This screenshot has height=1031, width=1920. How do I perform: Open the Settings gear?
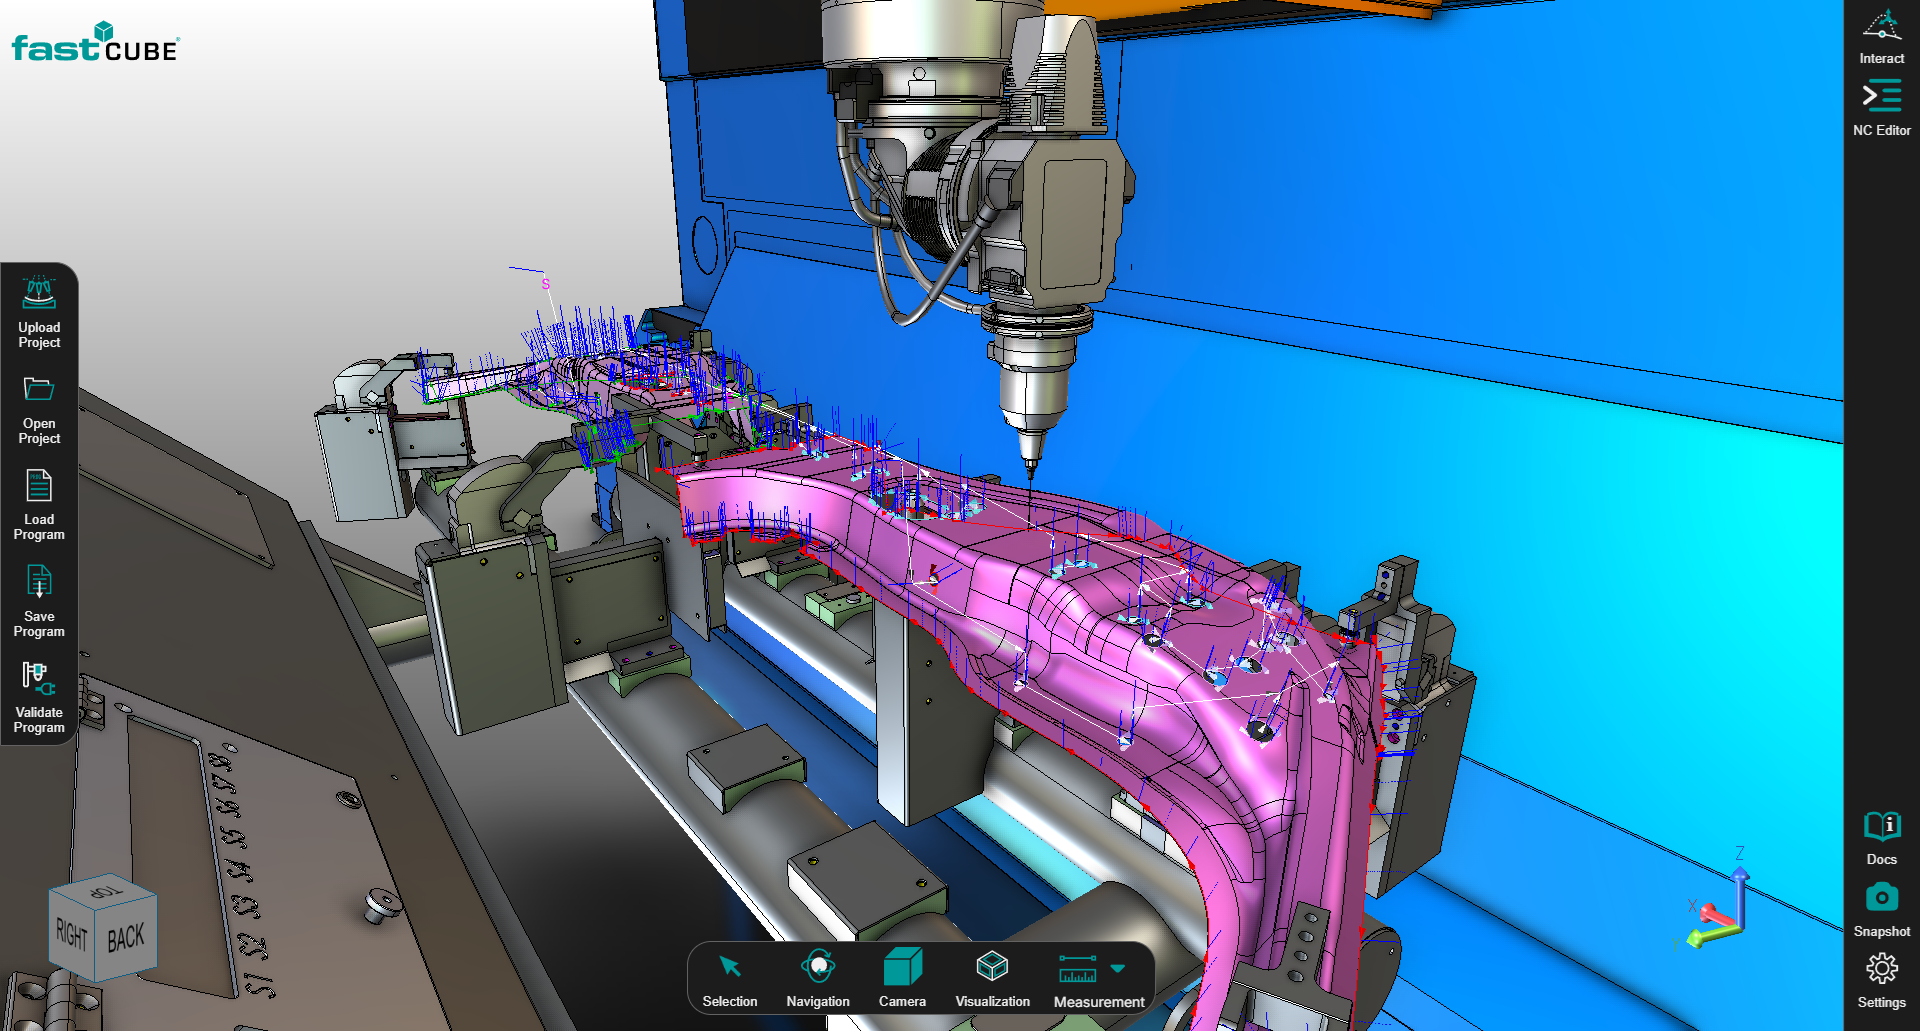pos(1881,969)
